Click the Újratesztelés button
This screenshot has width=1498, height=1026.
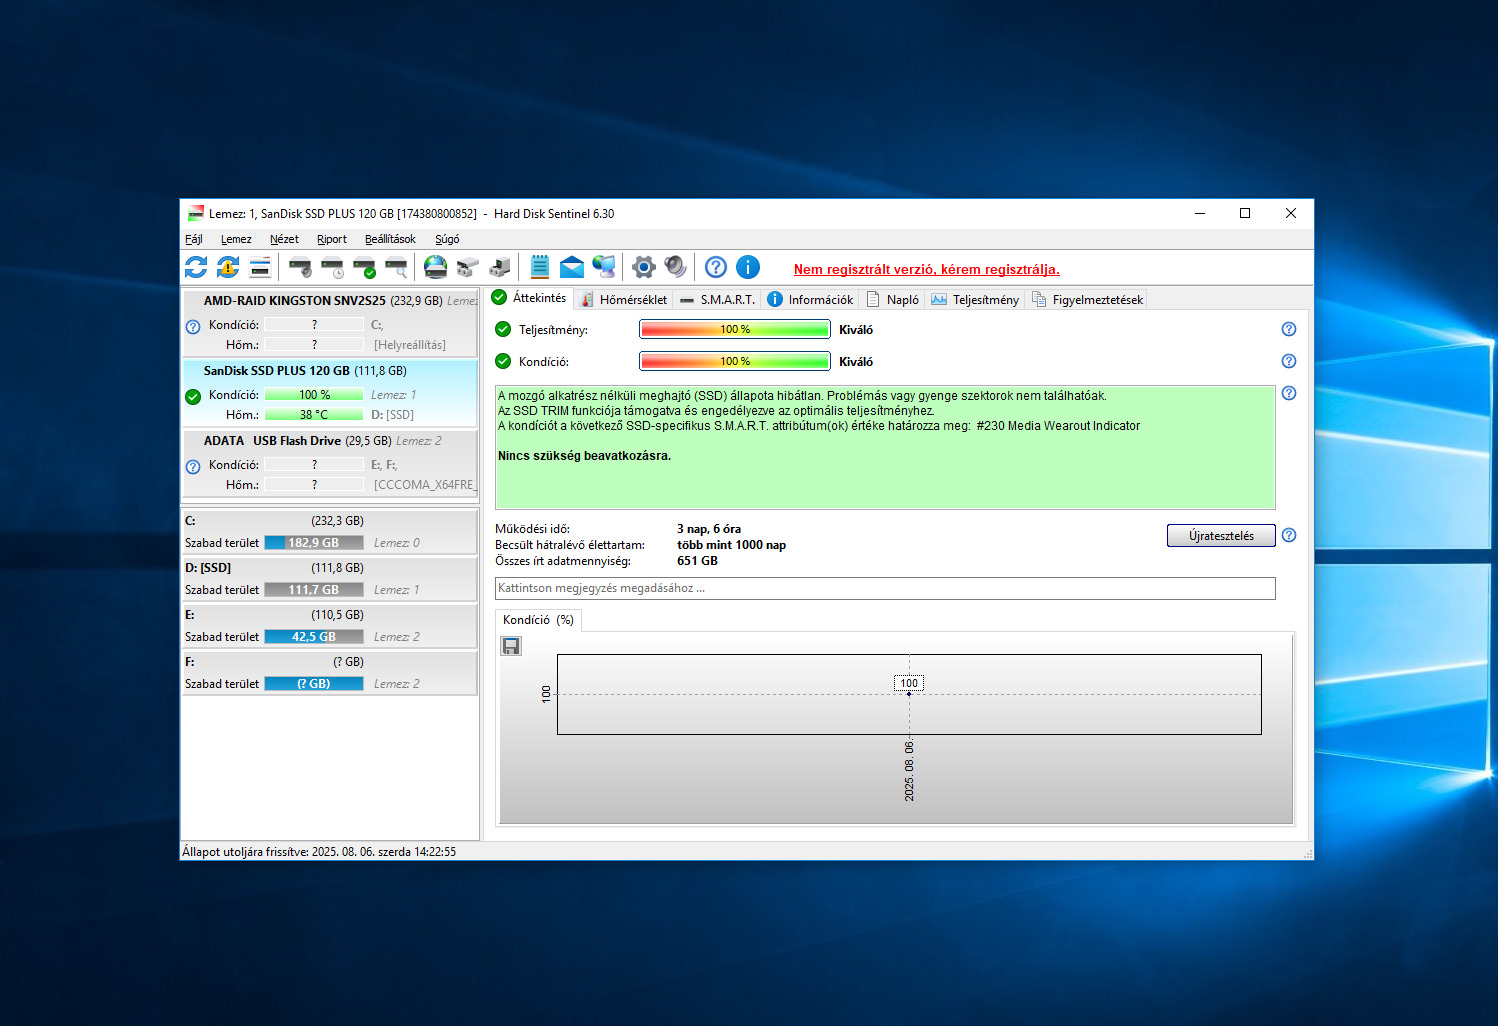[x=1221, y=536]
